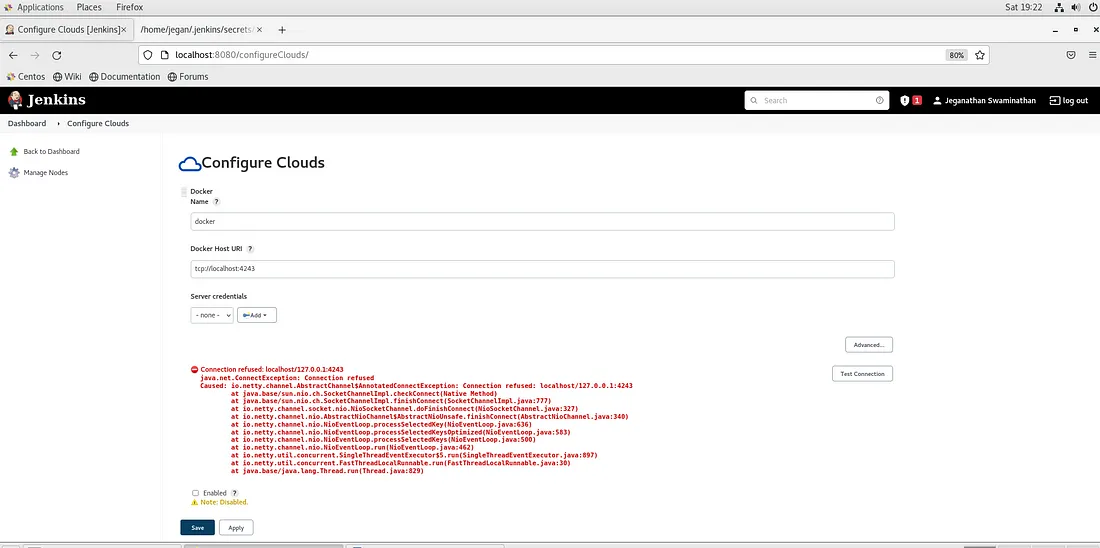Switch to the Configure Clouds [Jenkins] tab
Screen dimensions: 1100x548
pyautogui.click(x=65, y=30)
